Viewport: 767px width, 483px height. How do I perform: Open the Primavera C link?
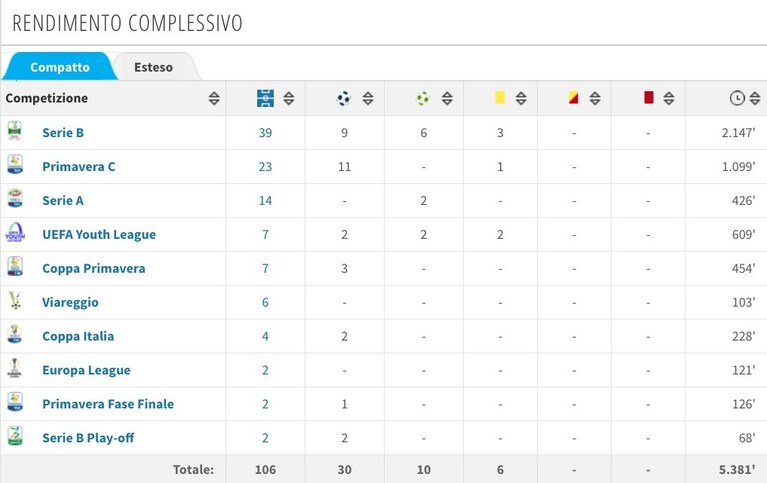[79, 167]
